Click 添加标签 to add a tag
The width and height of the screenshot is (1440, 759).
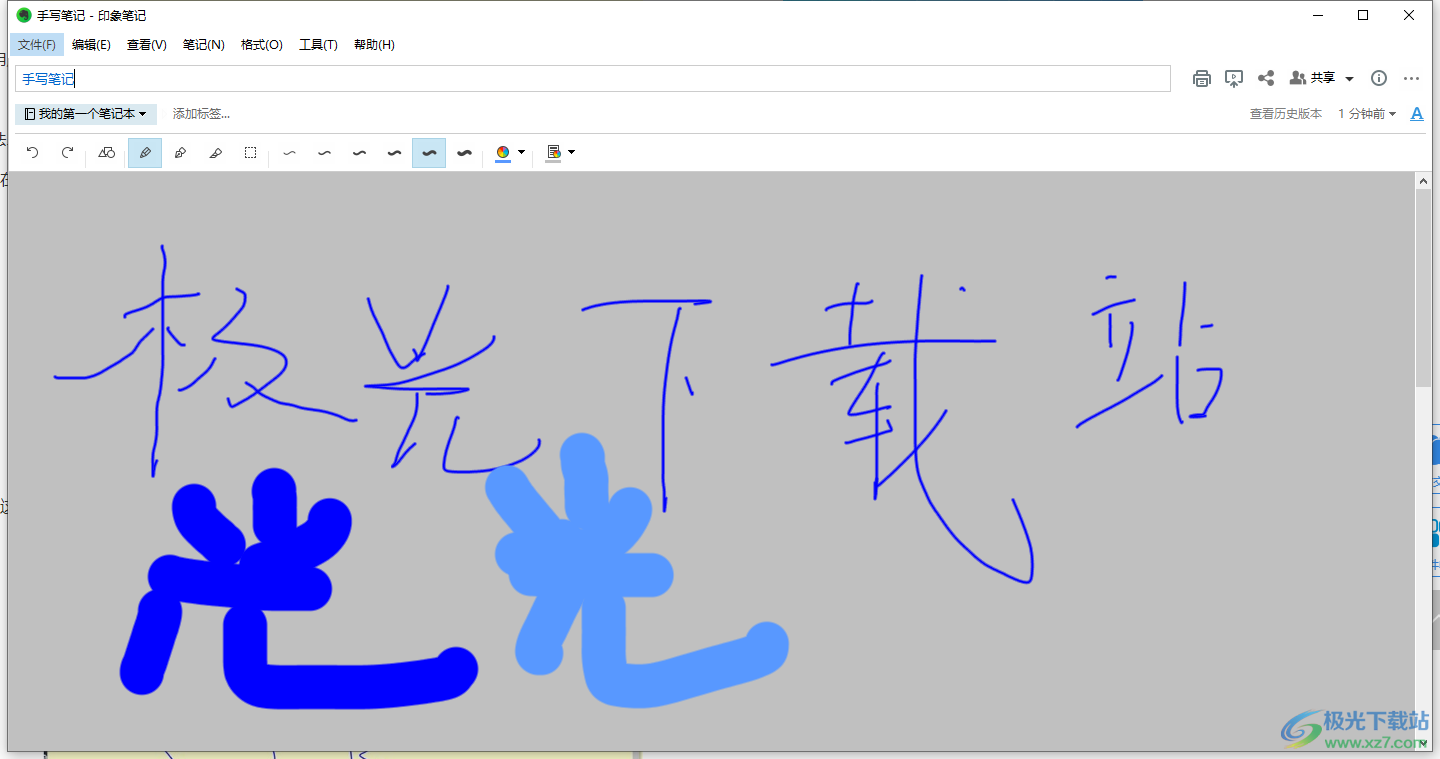click(x=201, y=114)
